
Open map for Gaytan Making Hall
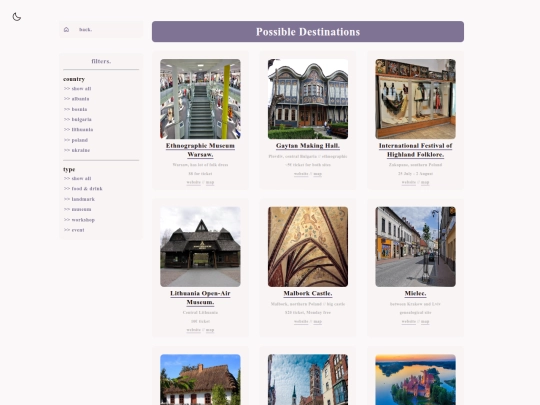click(318, 174)
